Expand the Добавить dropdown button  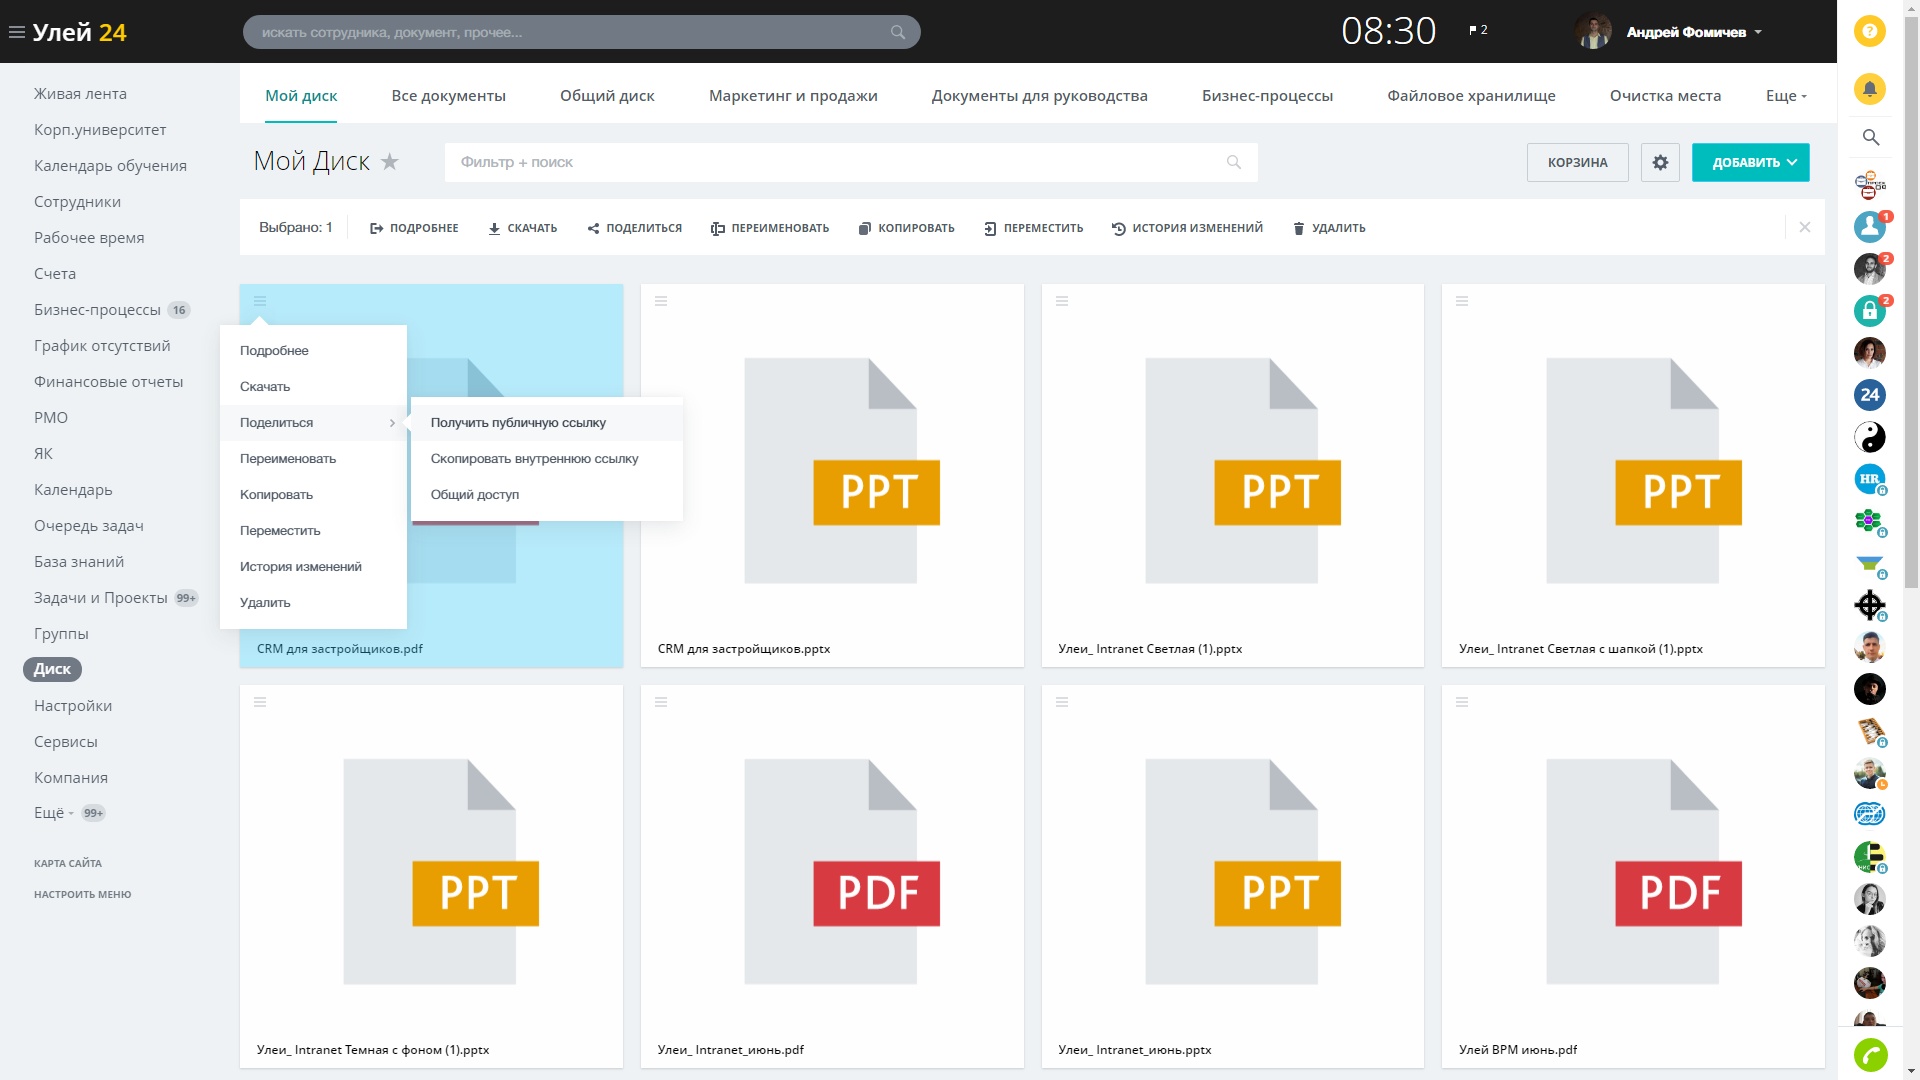1750,162
